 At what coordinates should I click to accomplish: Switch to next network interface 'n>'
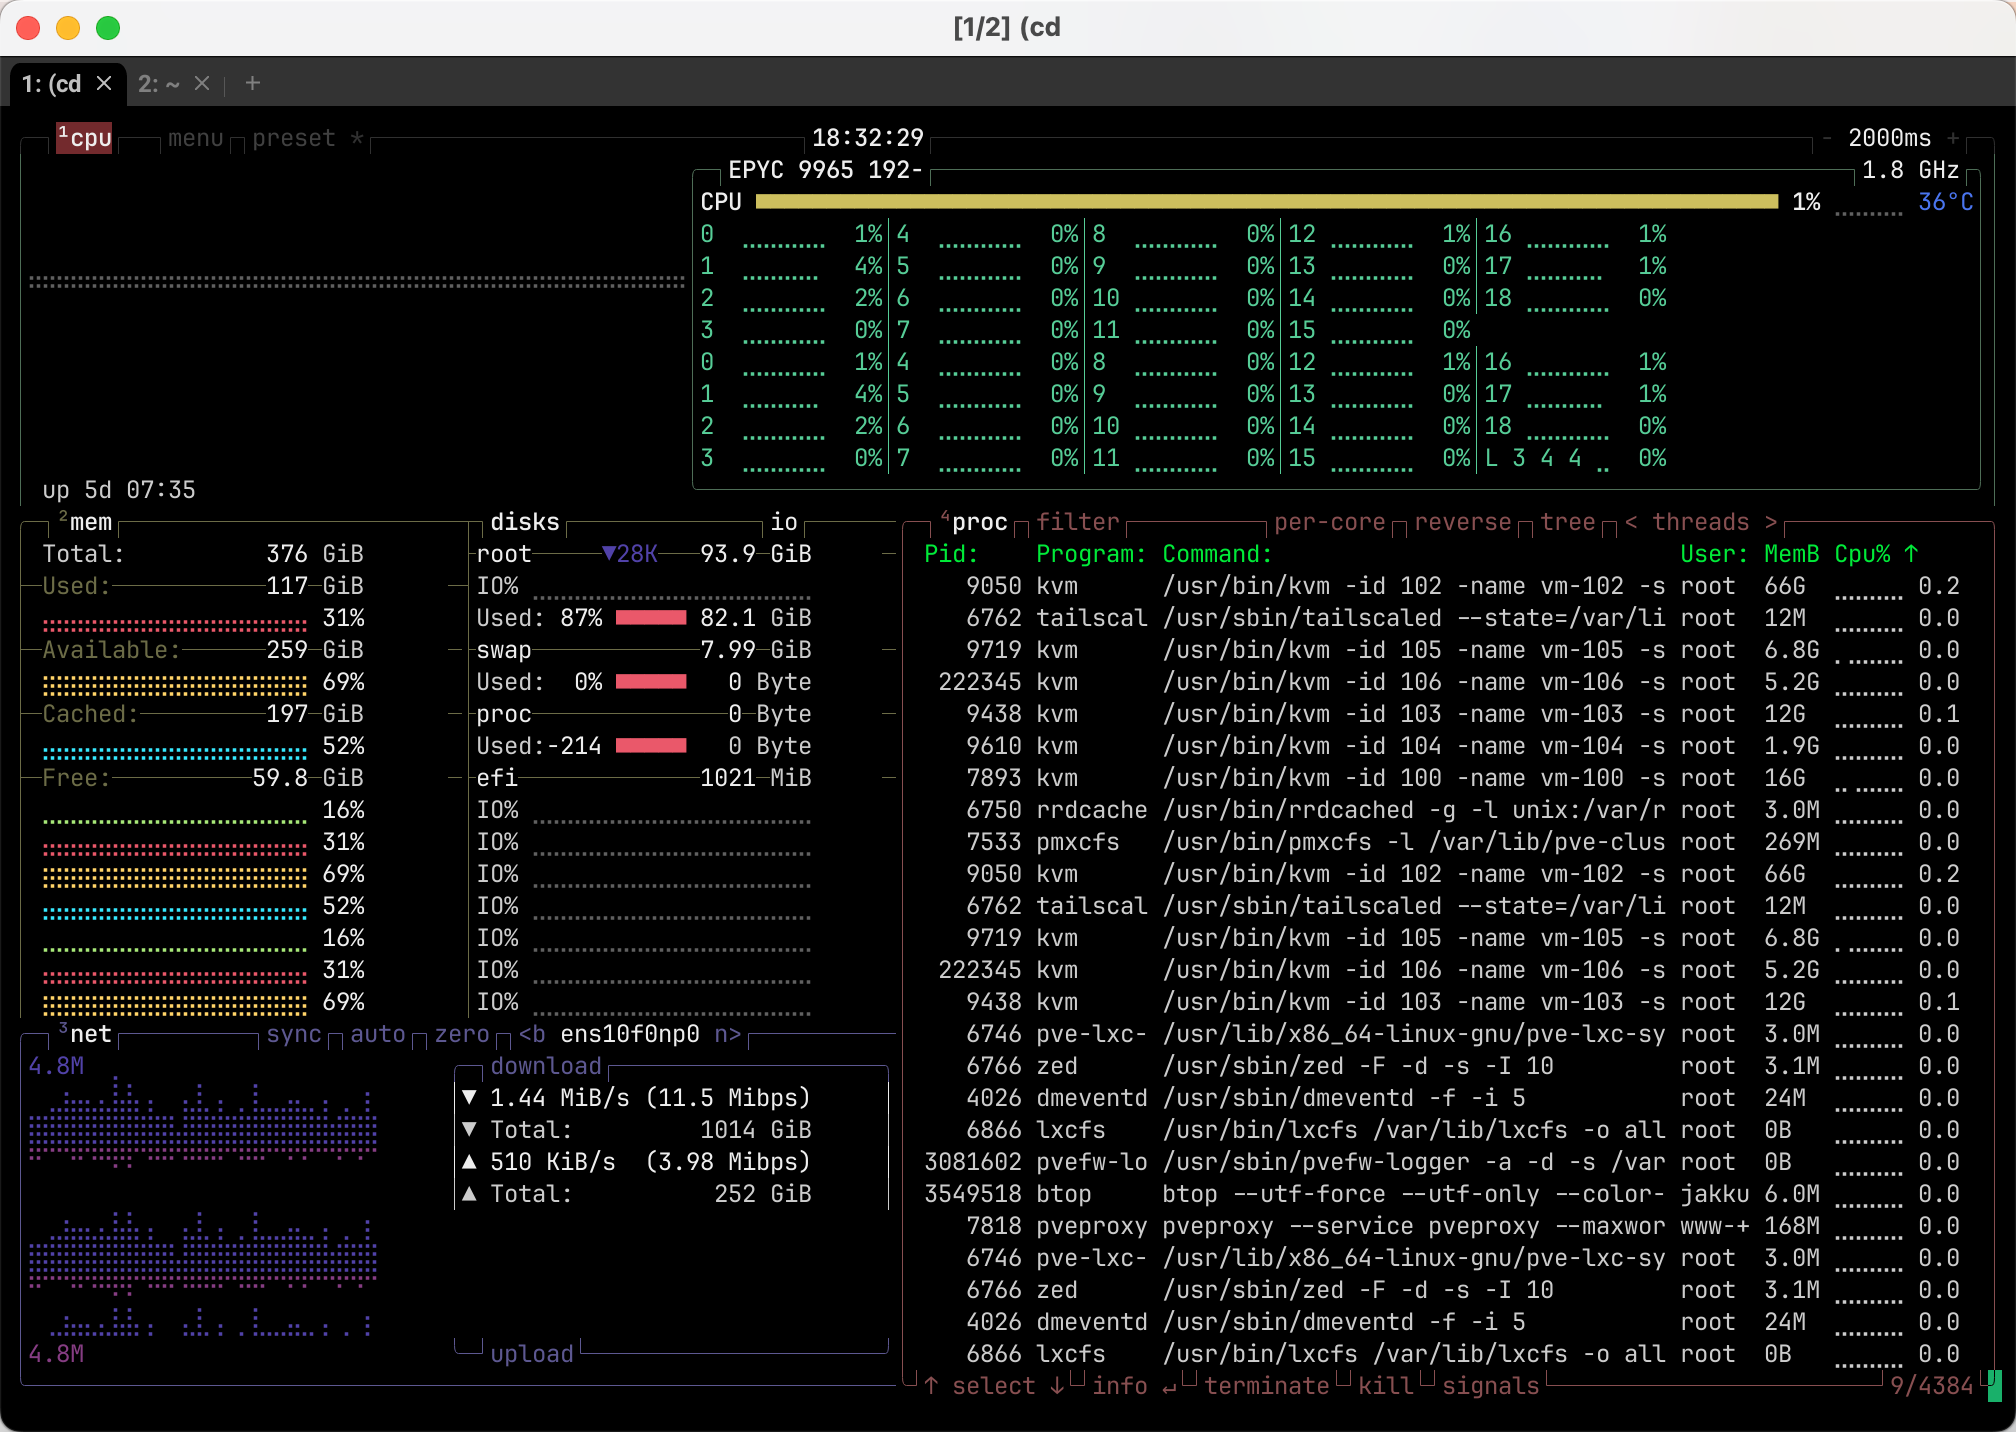(728, 1034)
